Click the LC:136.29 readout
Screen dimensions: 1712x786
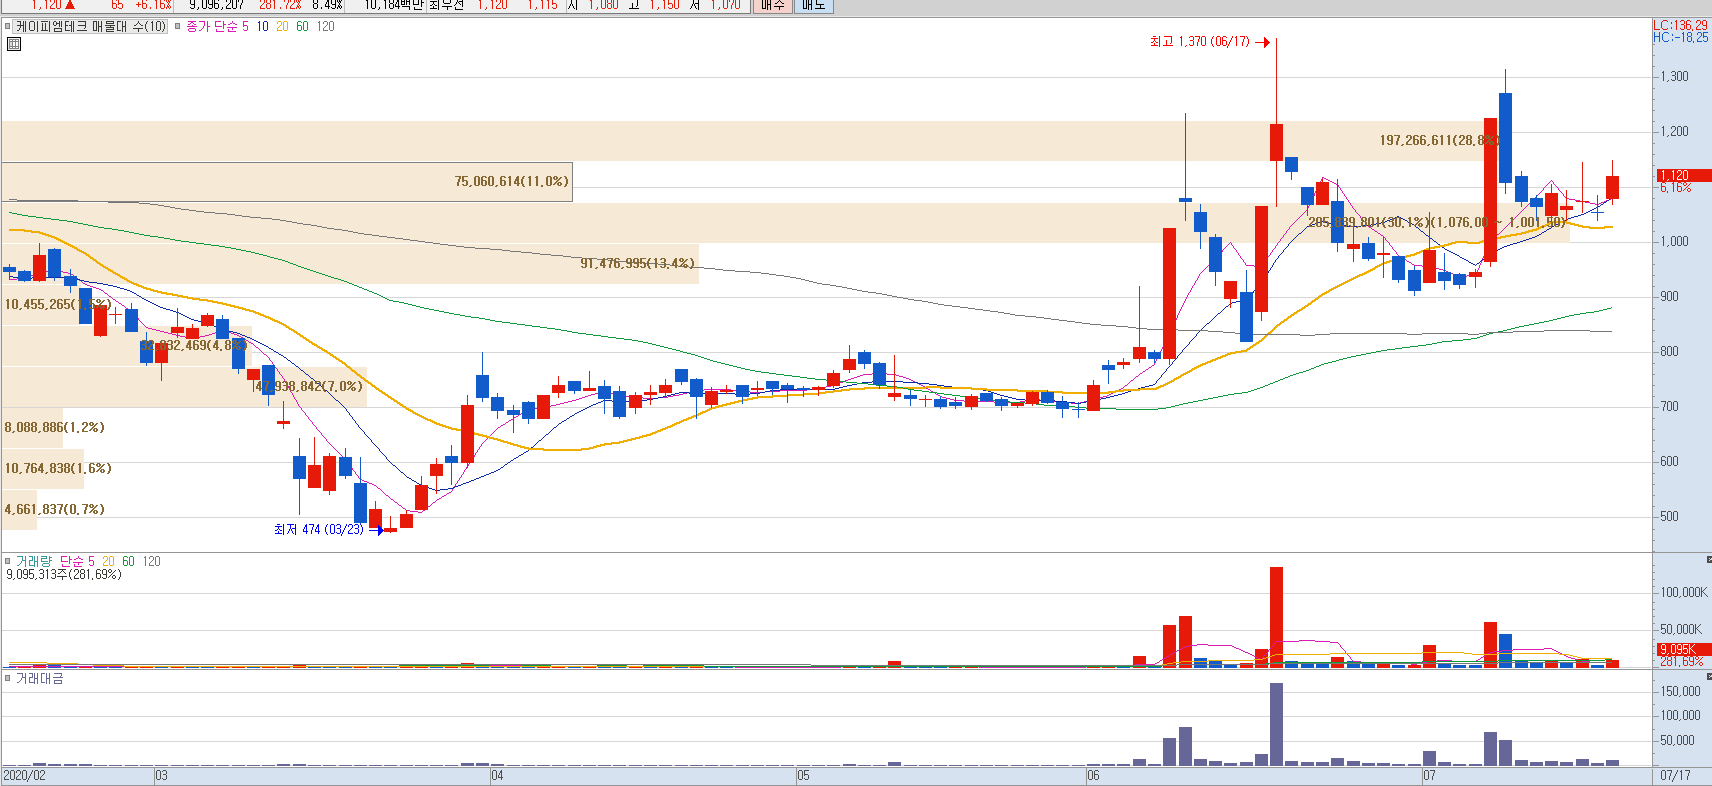(x=1680, y=25)
